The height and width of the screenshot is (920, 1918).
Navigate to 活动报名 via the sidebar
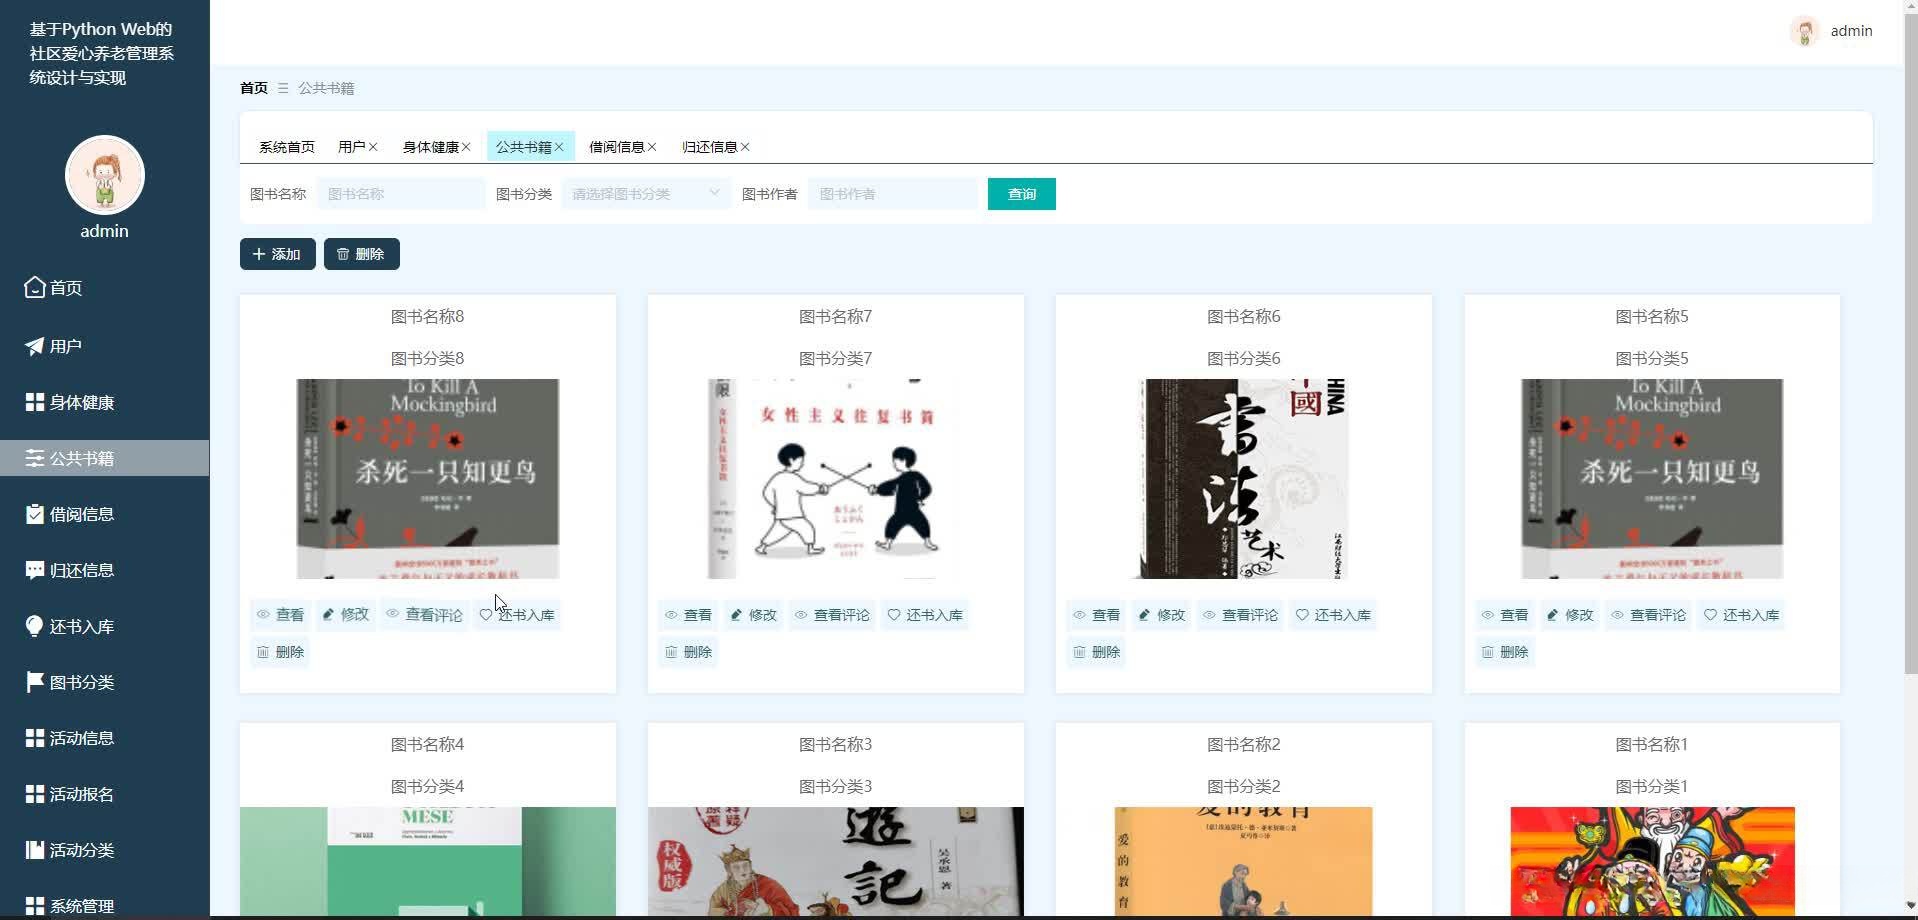(x=82, y=794)
